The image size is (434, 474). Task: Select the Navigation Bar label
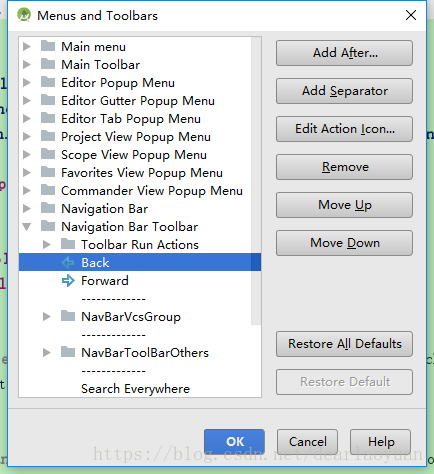pyautogui.click(x=104, y=209)
